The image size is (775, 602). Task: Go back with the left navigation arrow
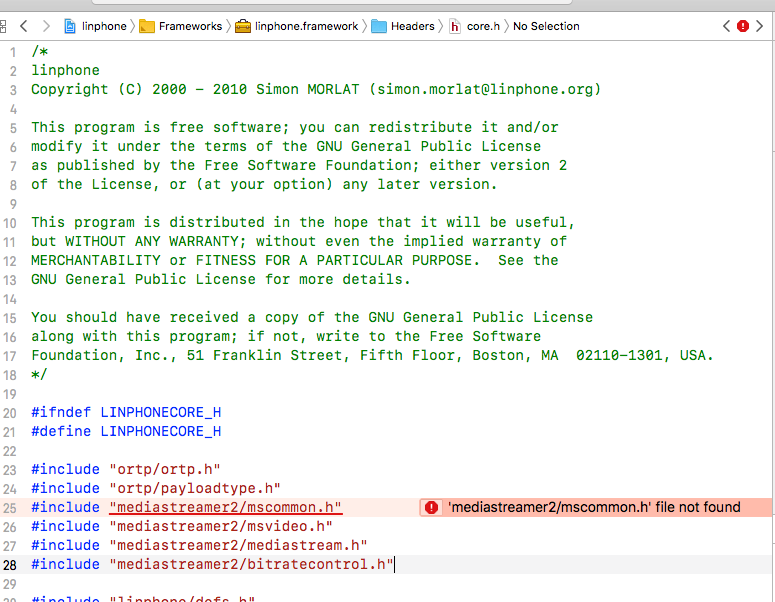point(23,26)
